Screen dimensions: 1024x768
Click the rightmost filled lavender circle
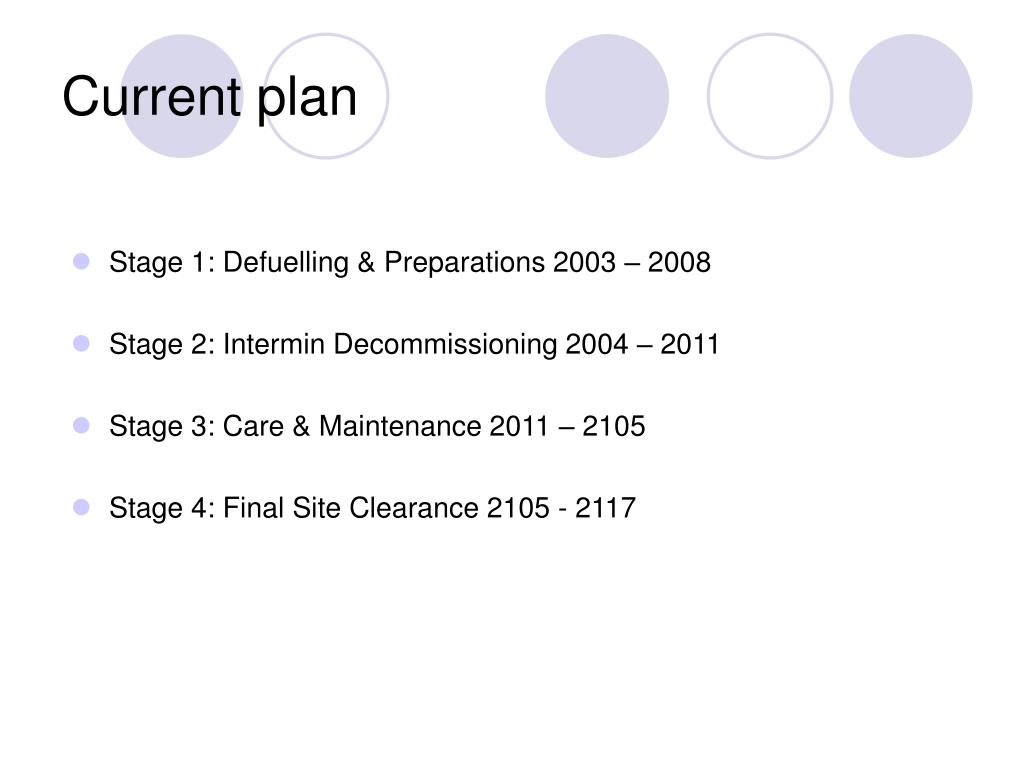coord(910,96)
